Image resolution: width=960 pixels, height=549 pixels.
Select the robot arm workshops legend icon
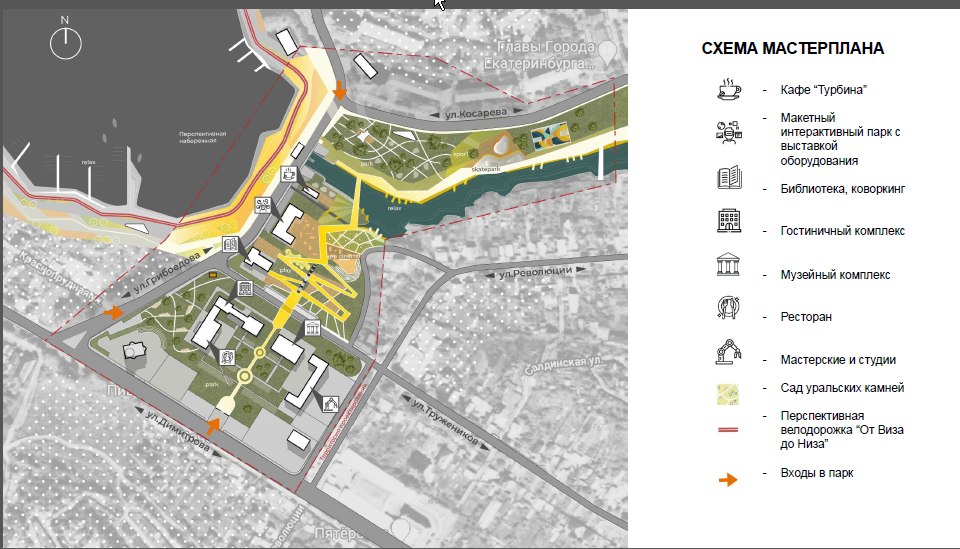tap(728, 352)
